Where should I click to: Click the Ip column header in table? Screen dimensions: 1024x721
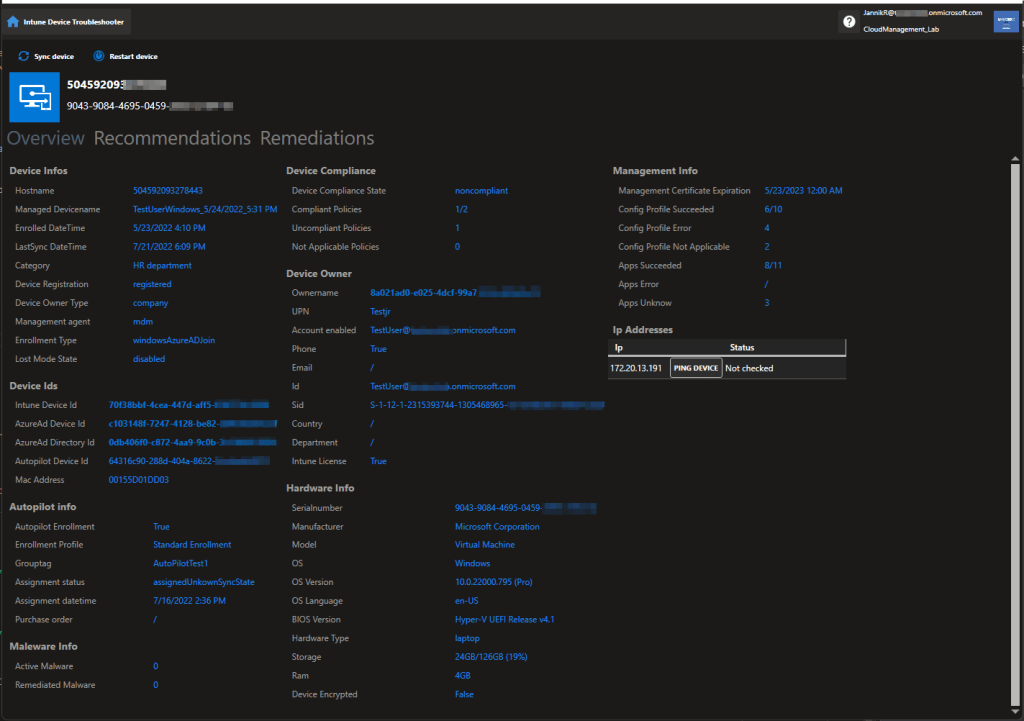pos(618,348)
